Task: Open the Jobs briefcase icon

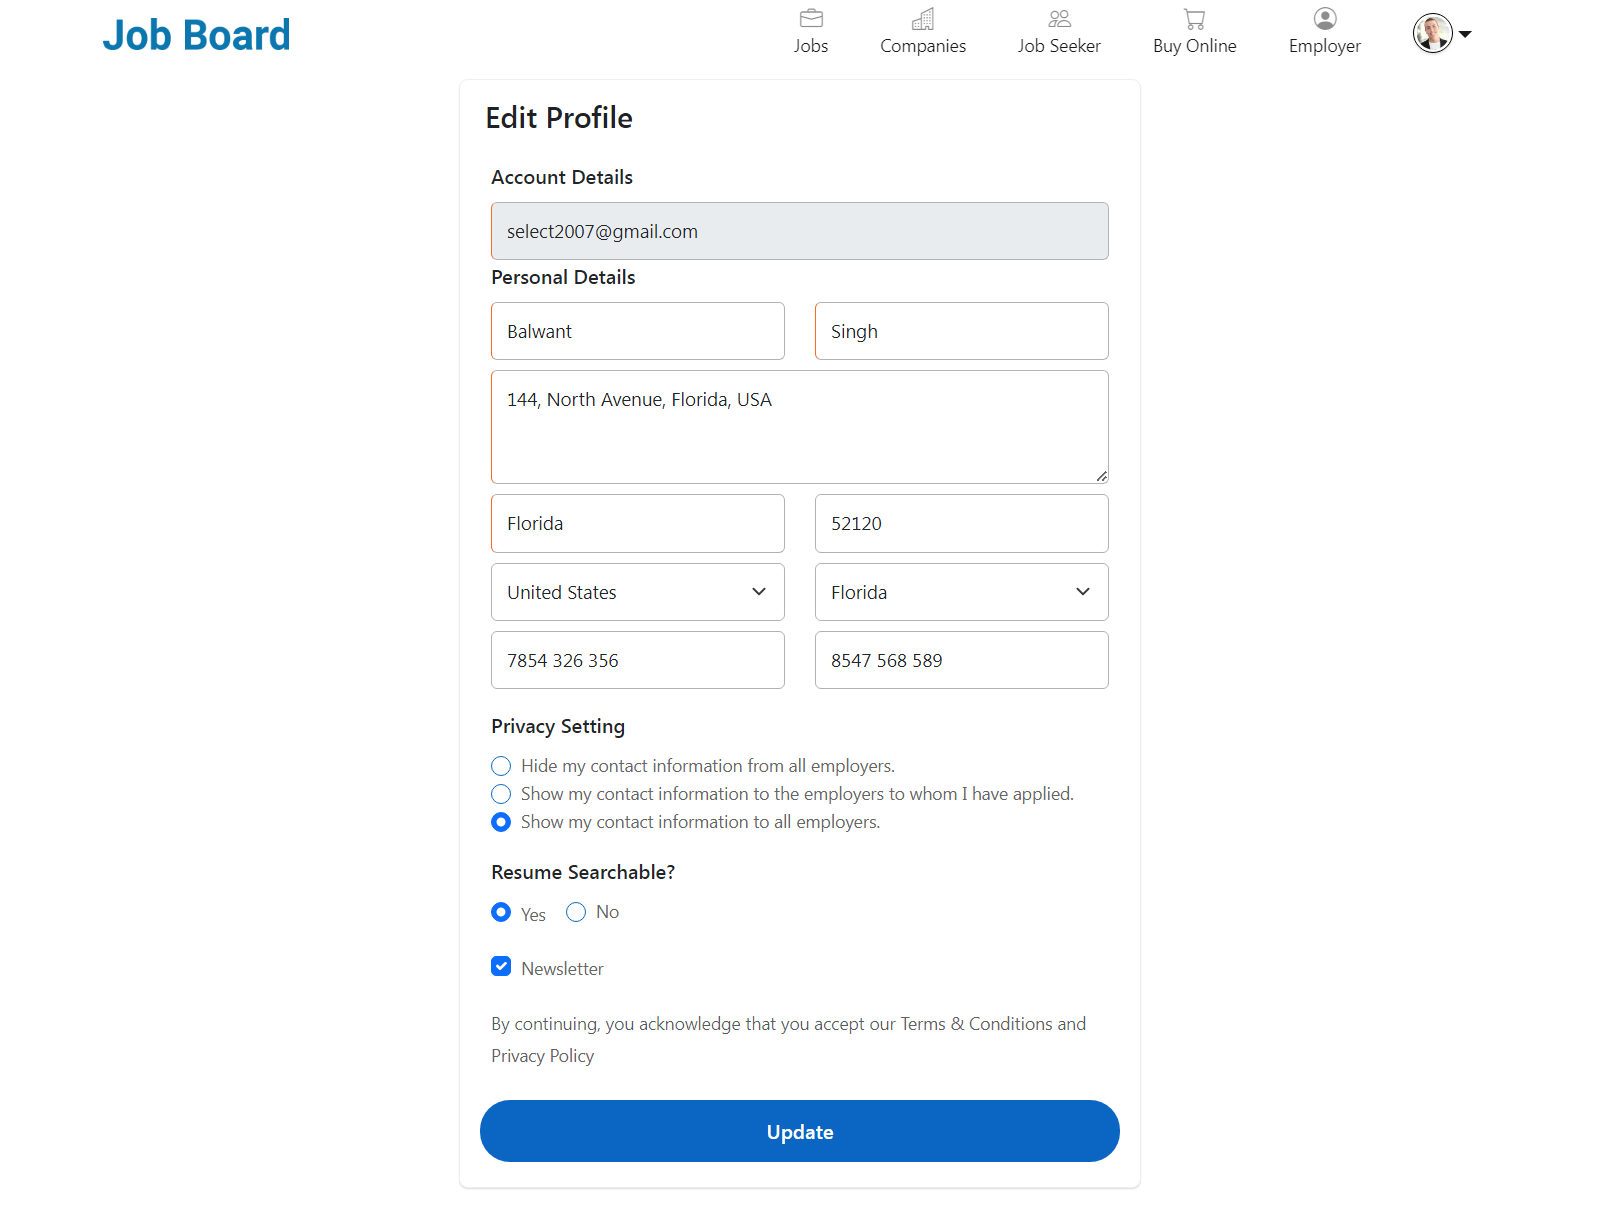Action: (x=811, y=18)
